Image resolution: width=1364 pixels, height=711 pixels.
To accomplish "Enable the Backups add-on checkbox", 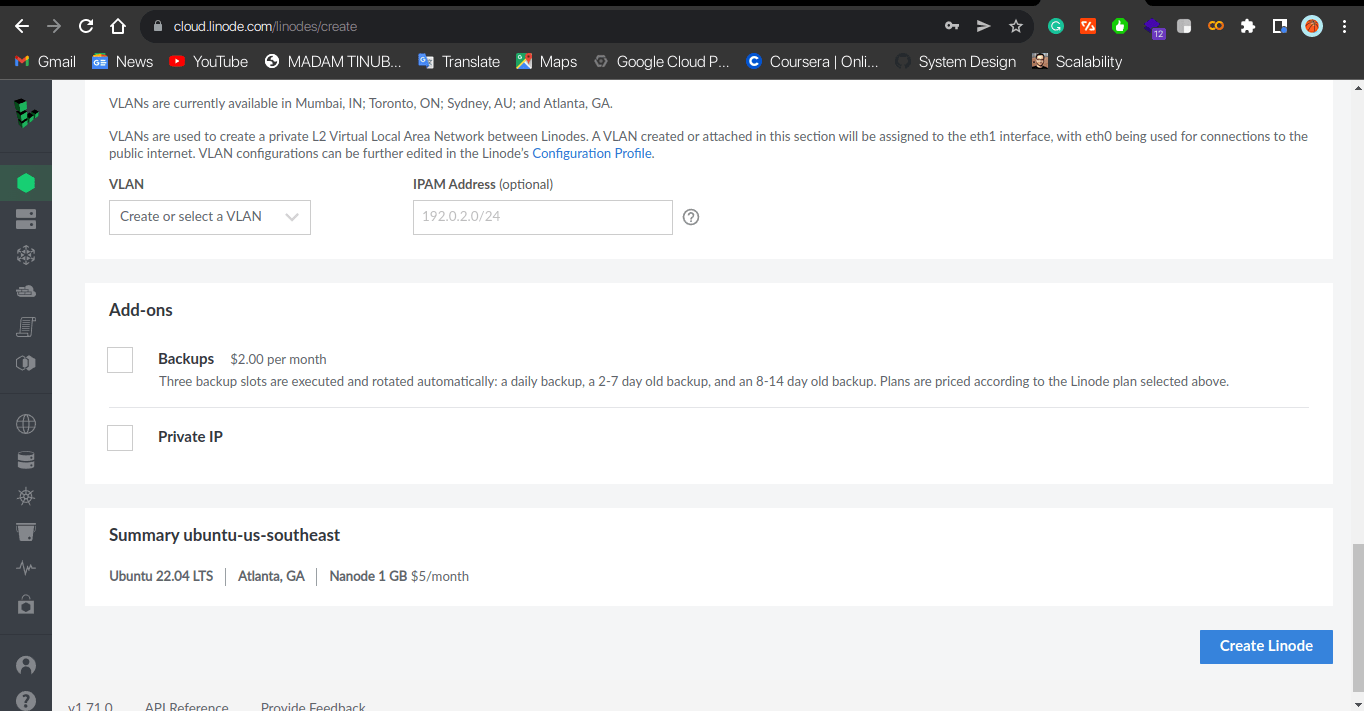I will pos(119,359).
